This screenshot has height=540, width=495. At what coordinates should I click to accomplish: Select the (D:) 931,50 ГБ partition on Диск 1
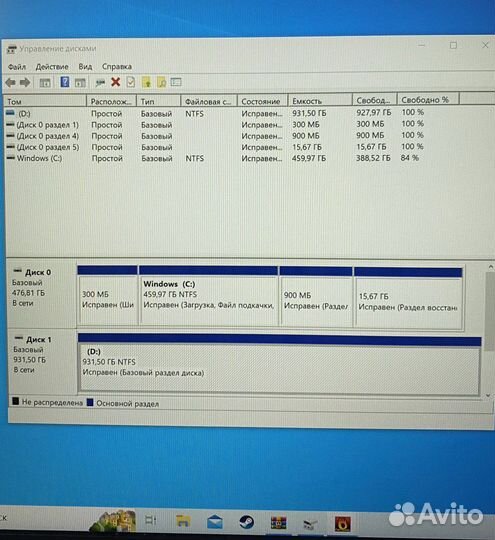click(279, 364)
